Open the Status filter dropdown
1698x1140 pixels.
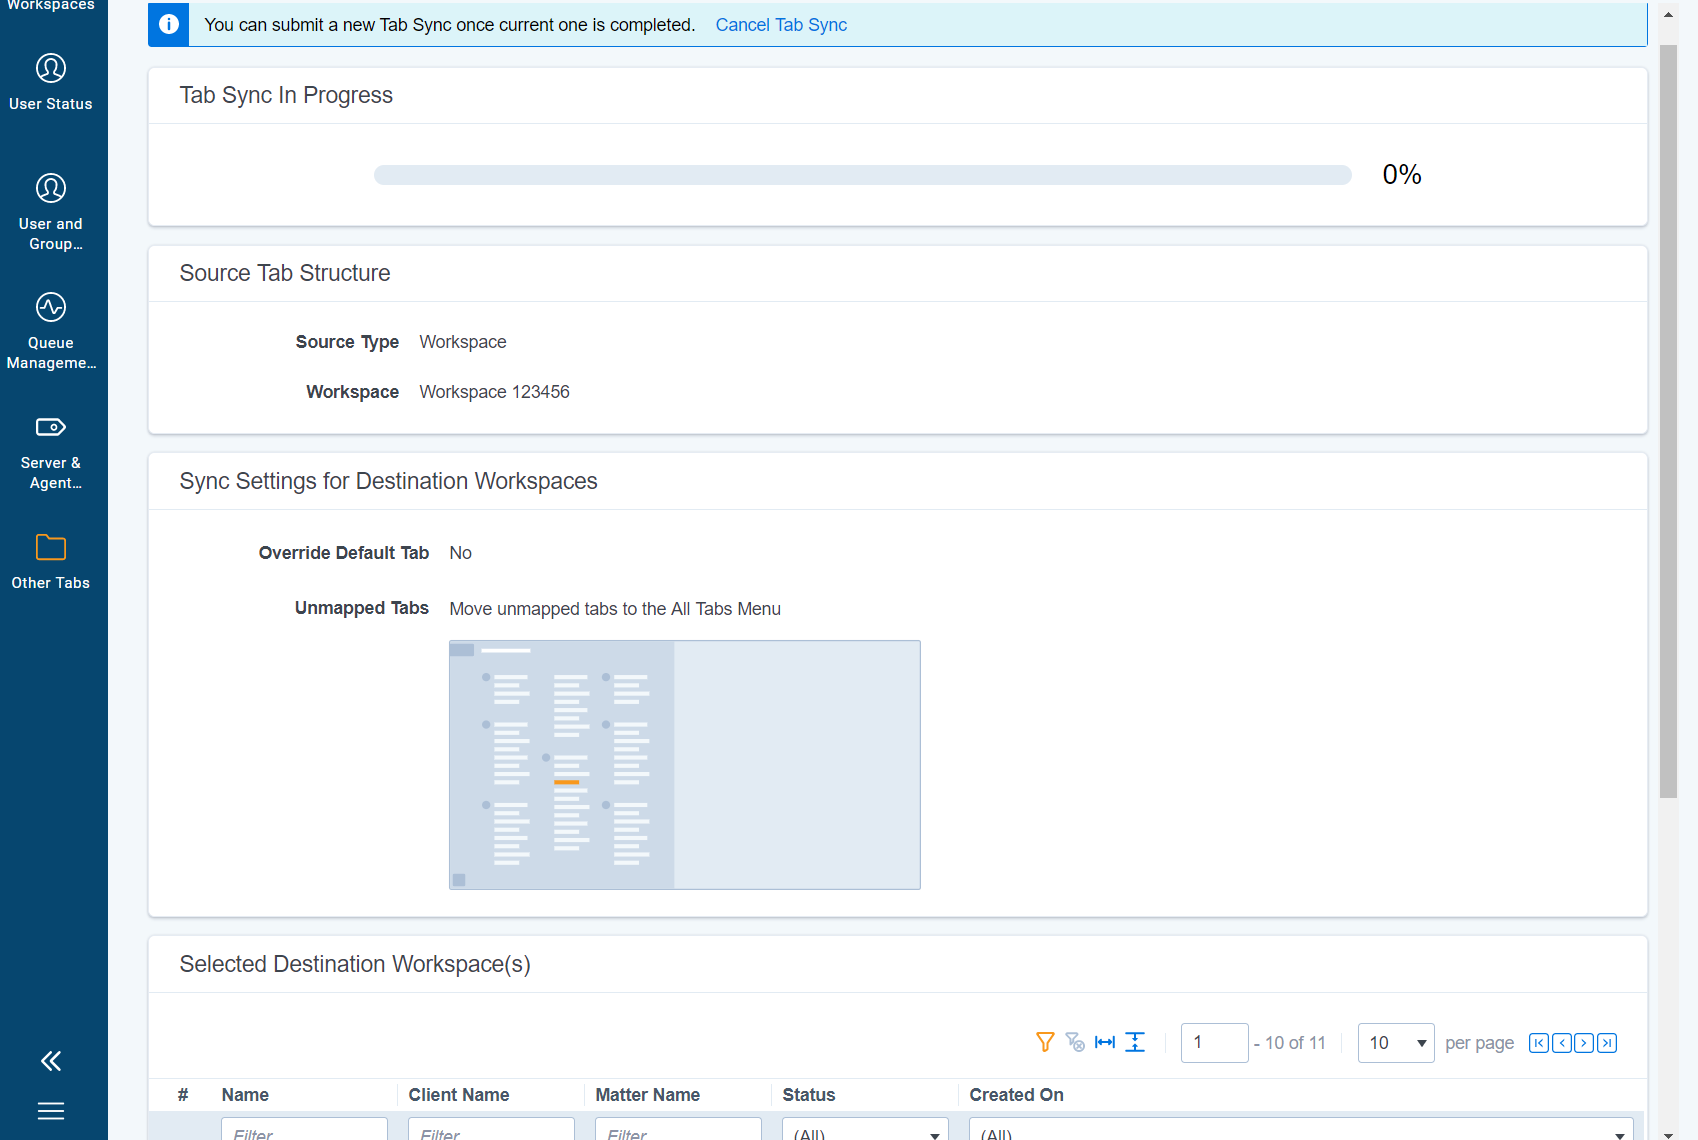865,1130
